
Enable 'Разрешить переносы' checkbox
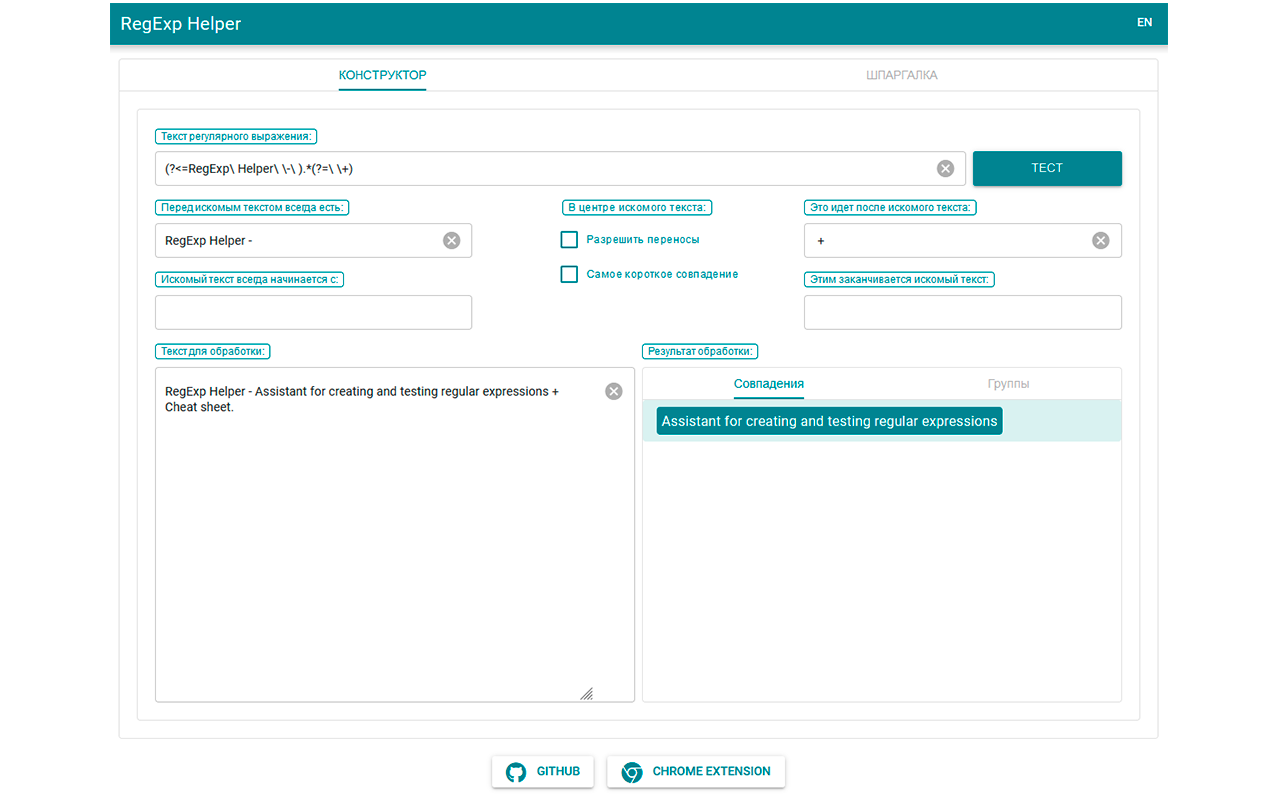tap(569, 240)
